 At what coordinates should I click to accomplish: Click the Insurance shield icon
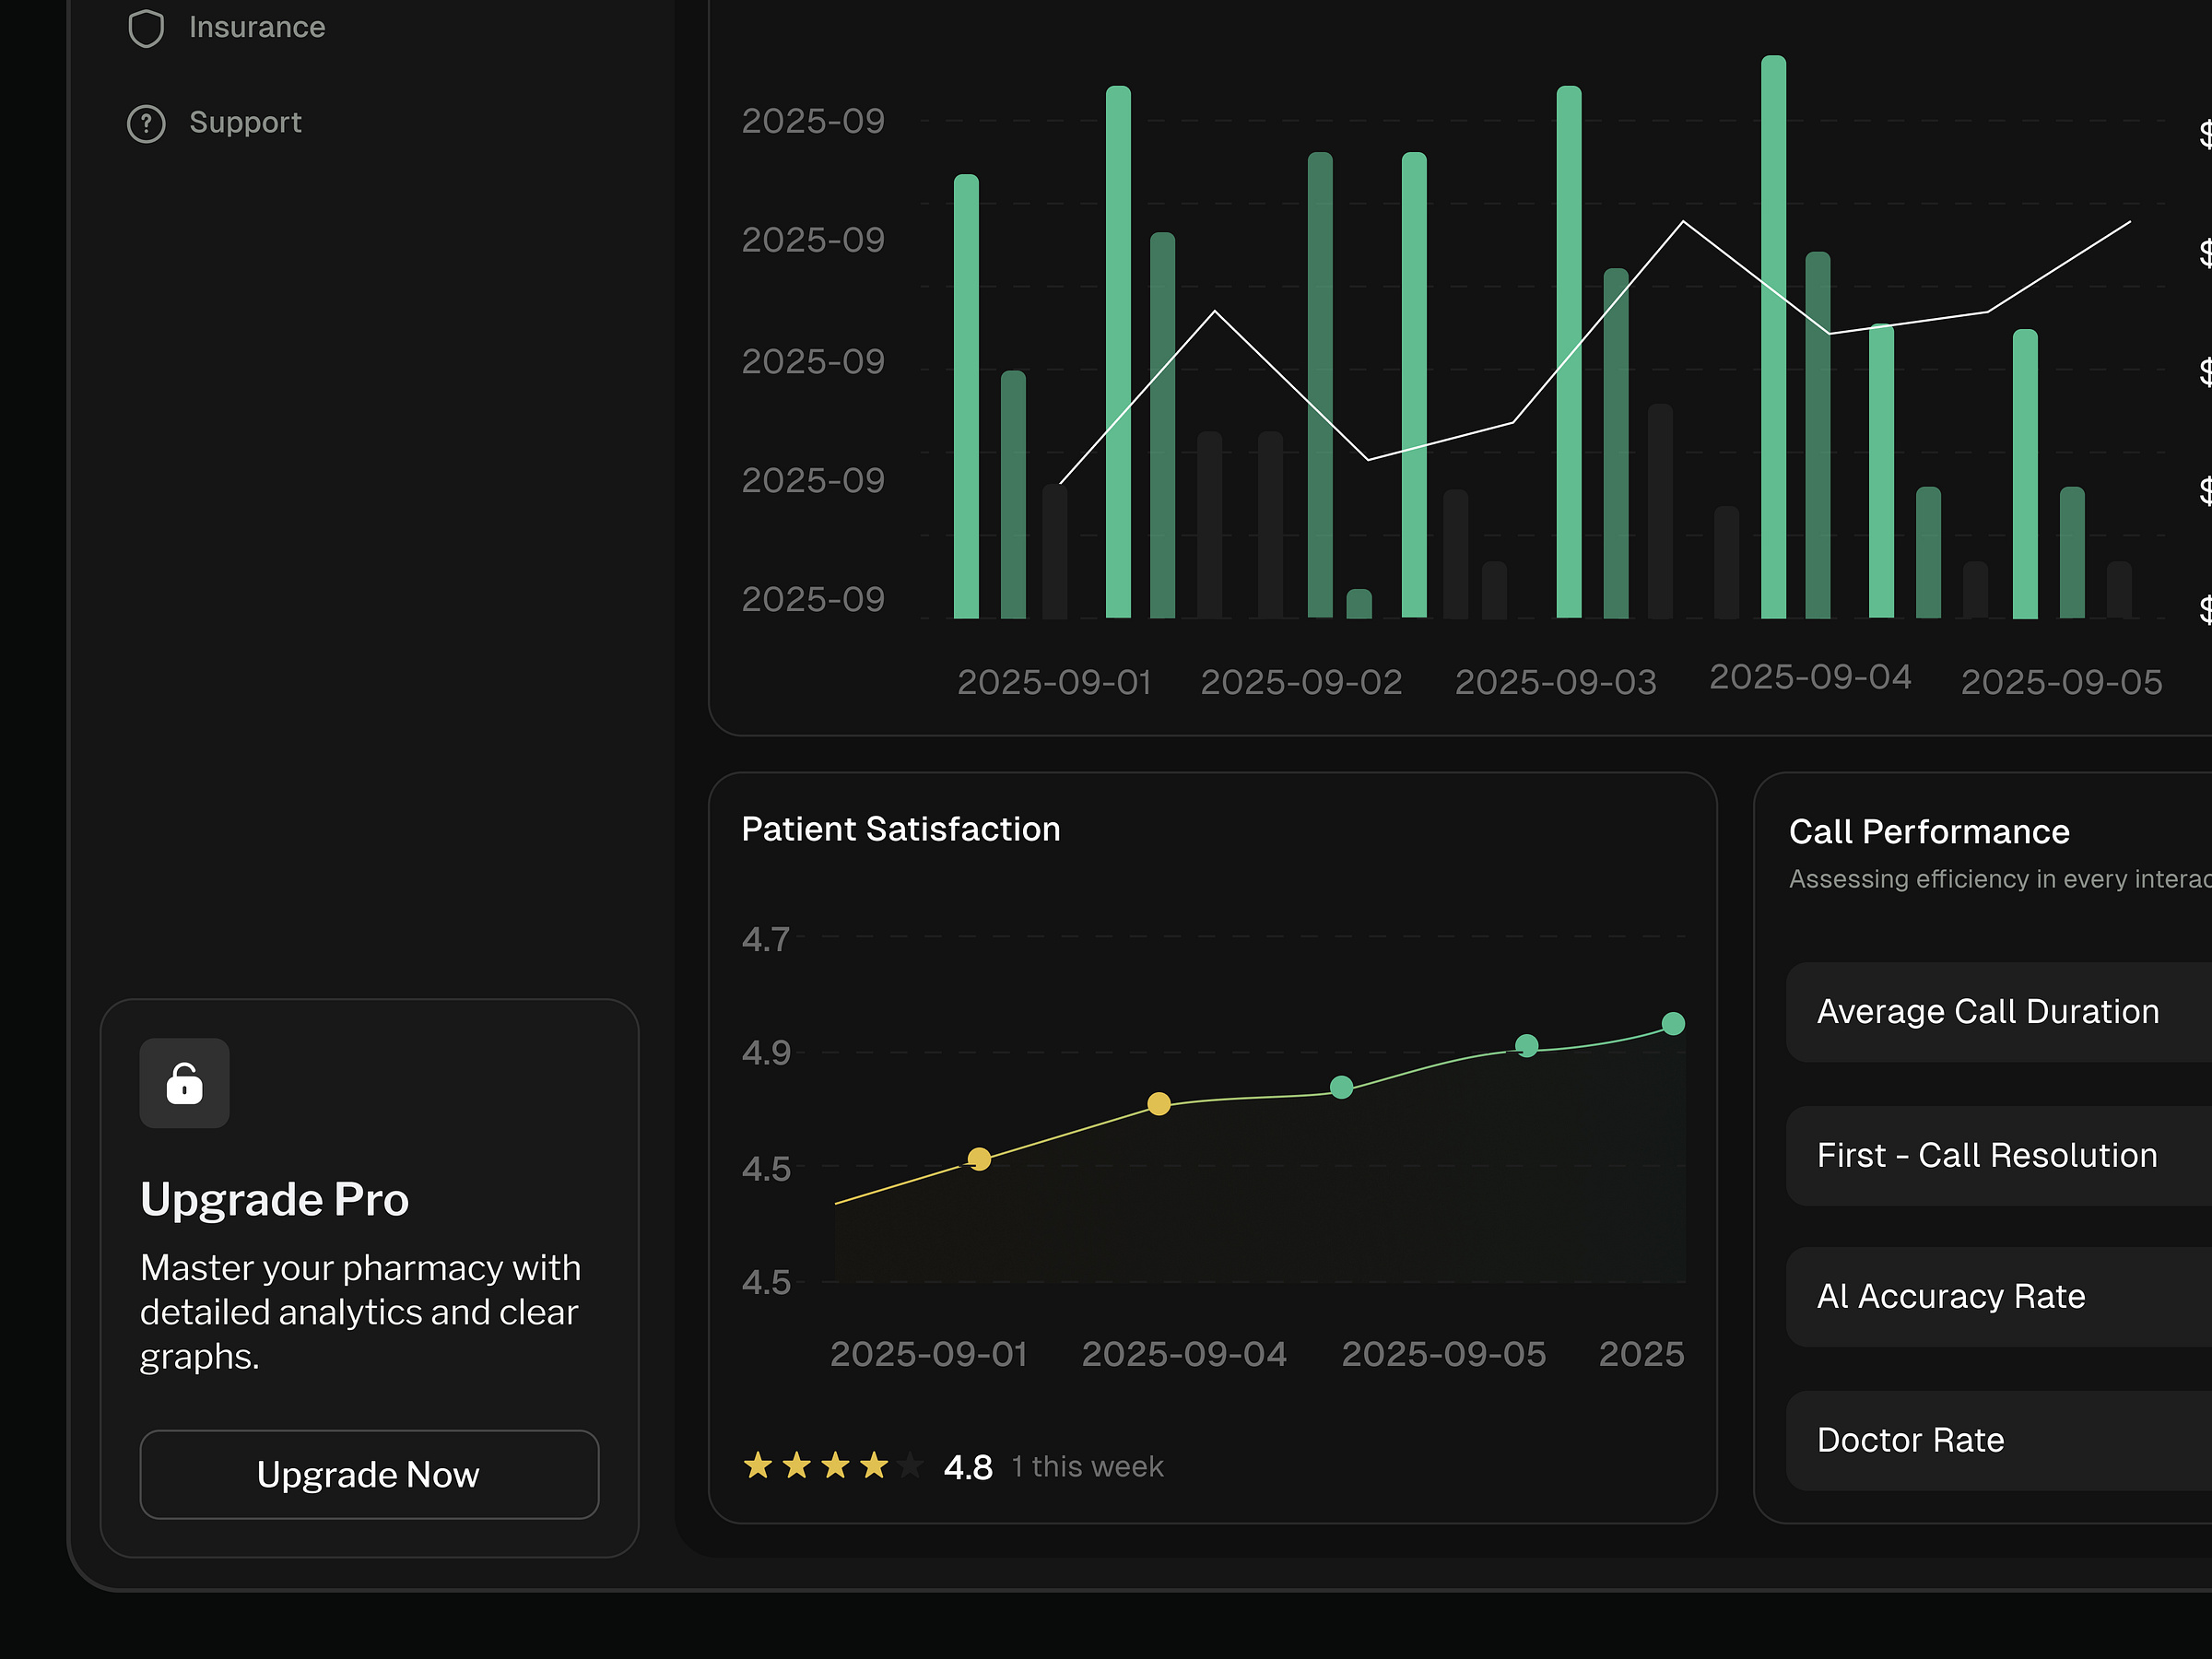point(146,27)
